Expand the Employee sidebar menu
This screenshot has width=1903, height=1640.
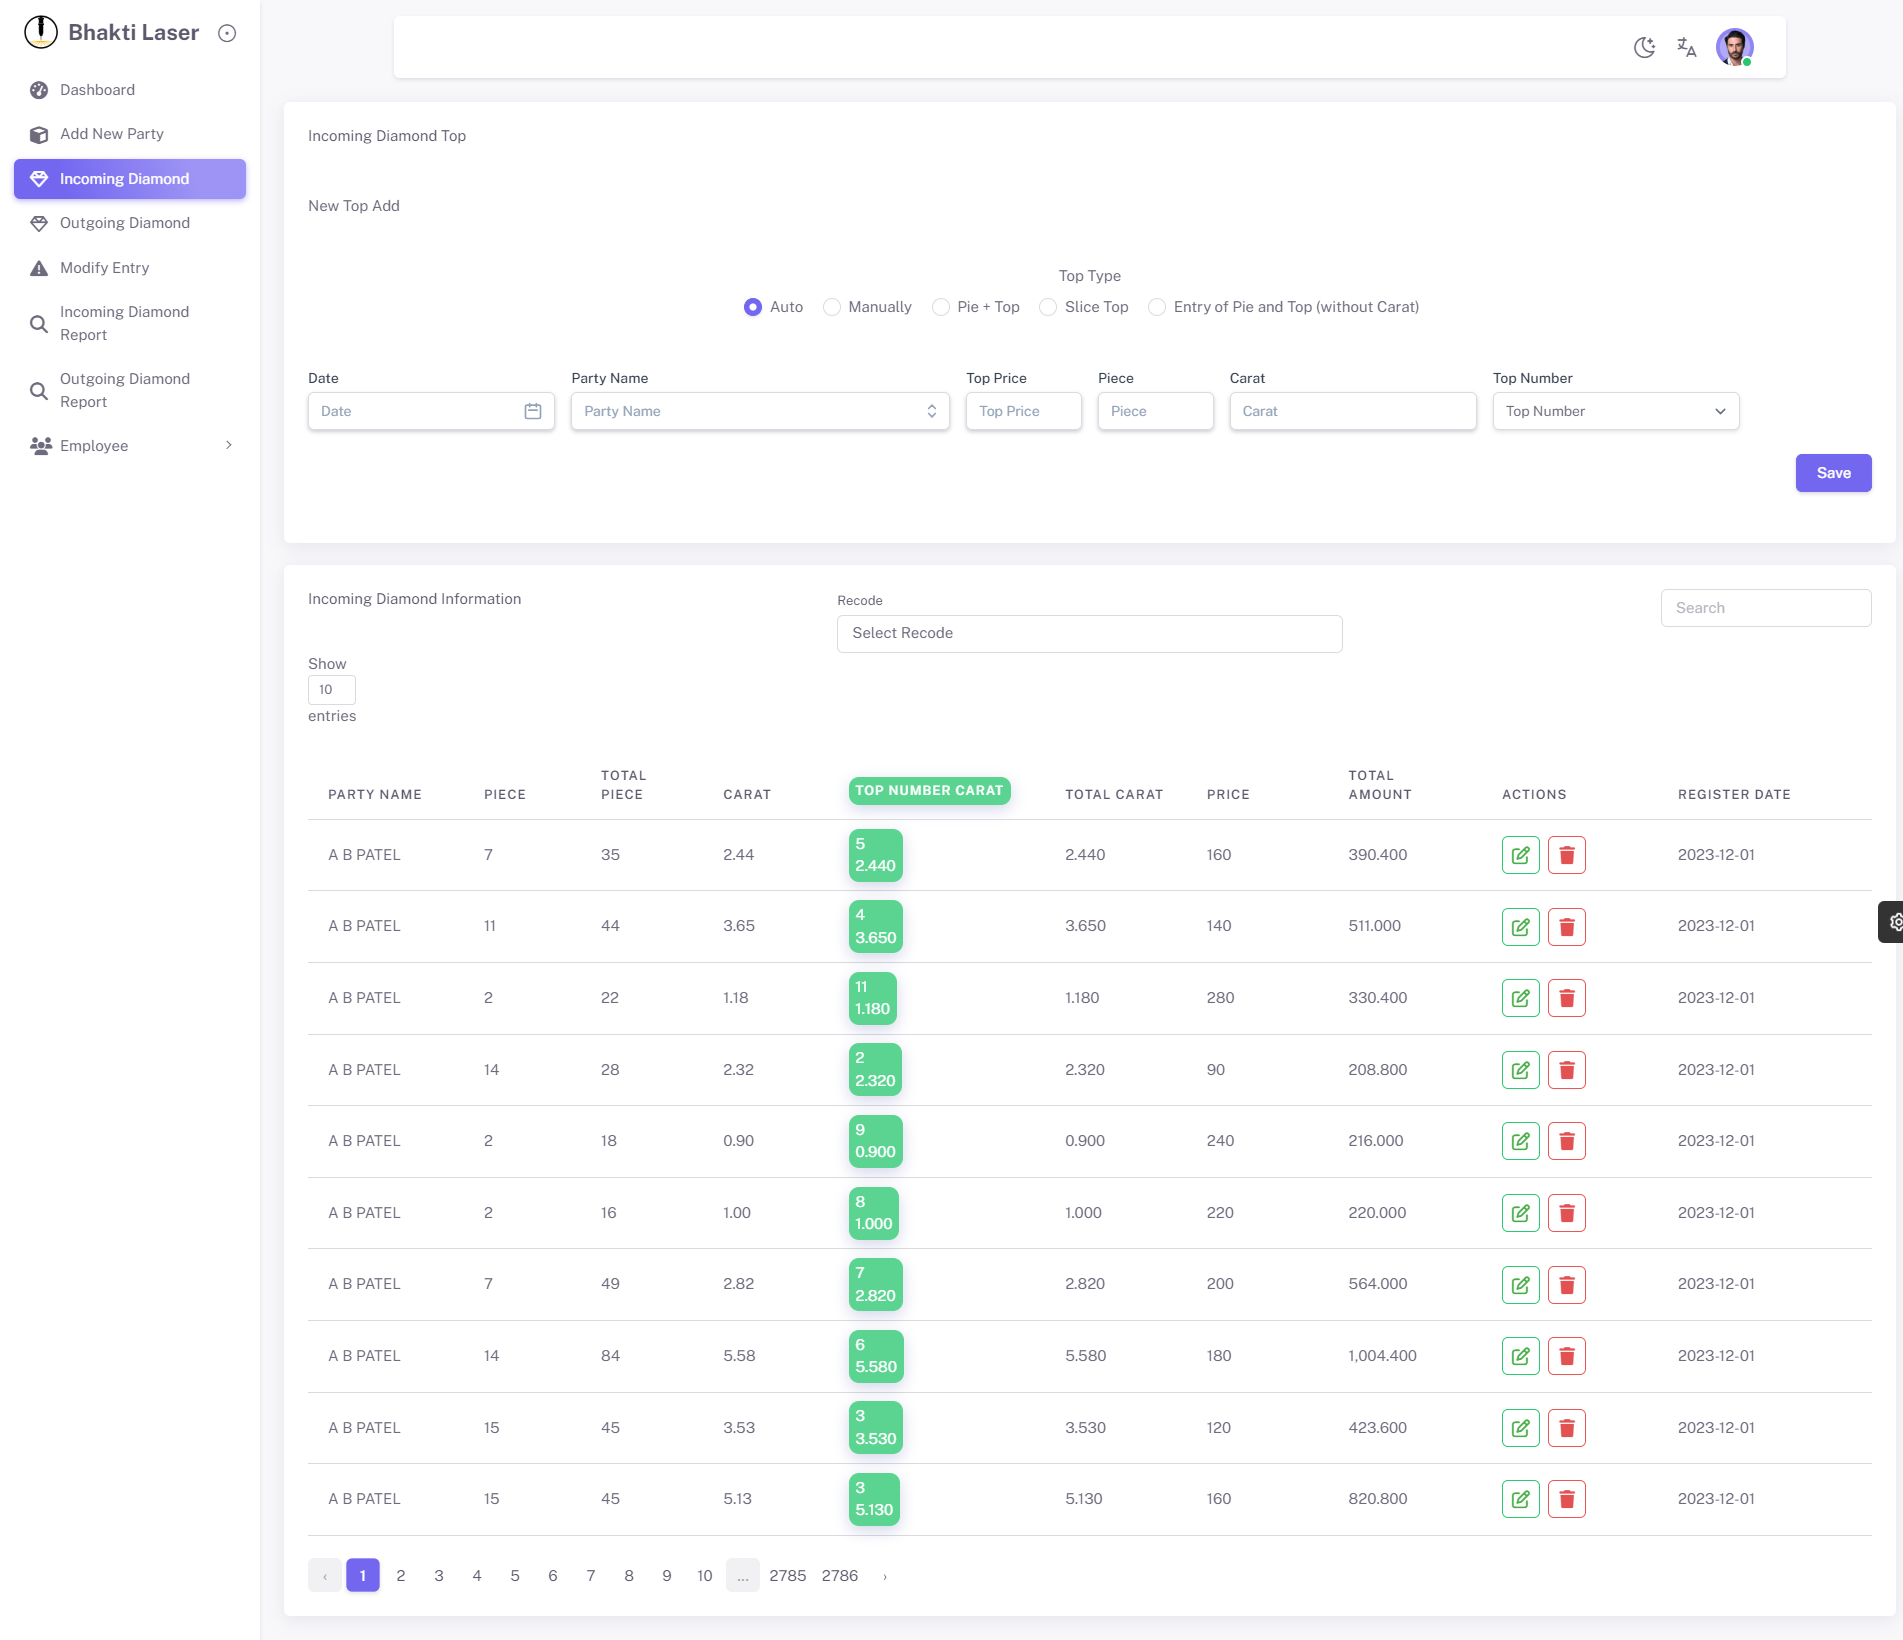(130, 446)
